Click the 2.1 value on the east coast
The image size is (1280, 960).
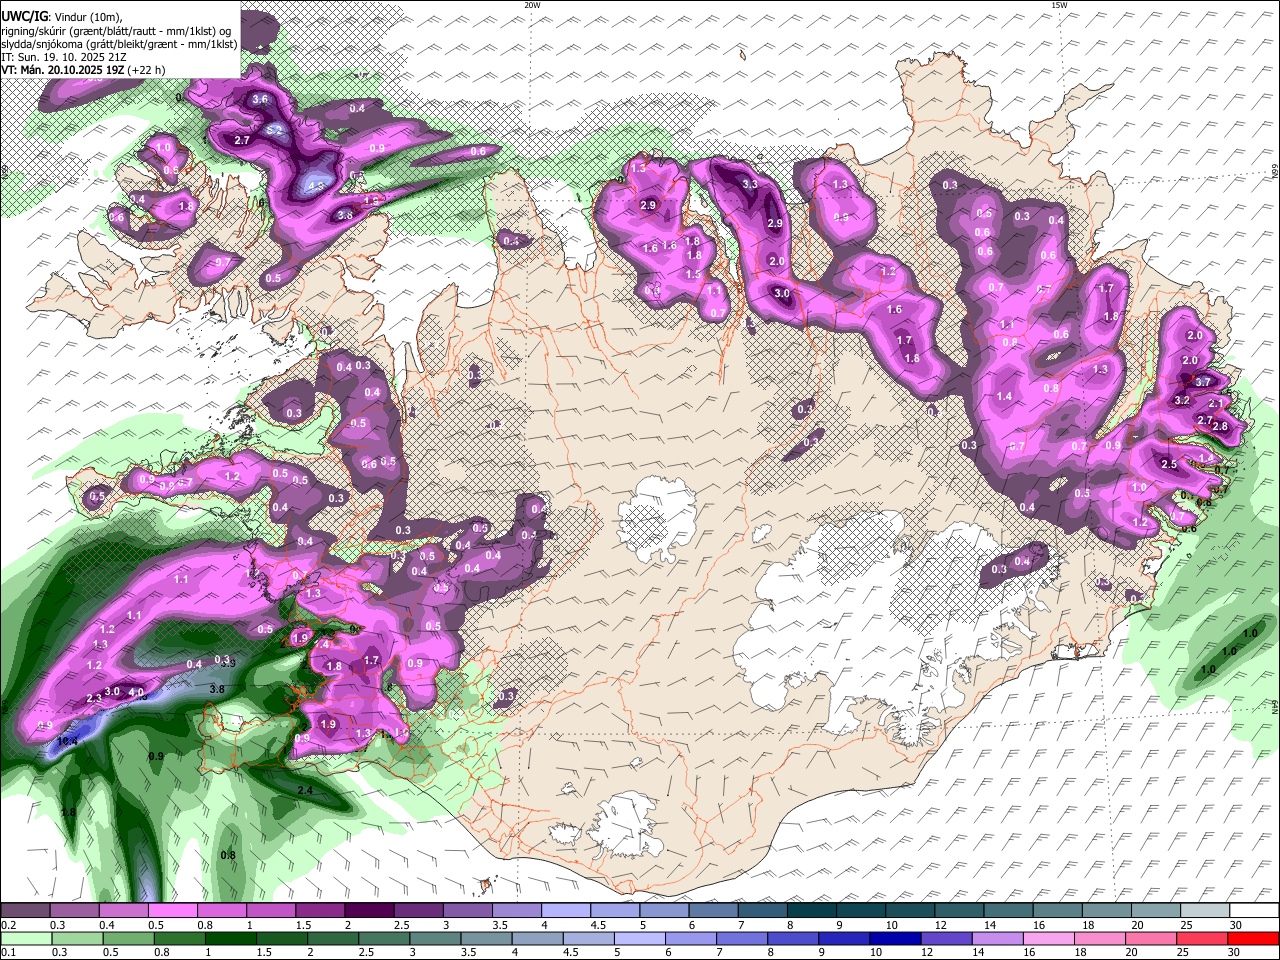[x=1215, y=404]
